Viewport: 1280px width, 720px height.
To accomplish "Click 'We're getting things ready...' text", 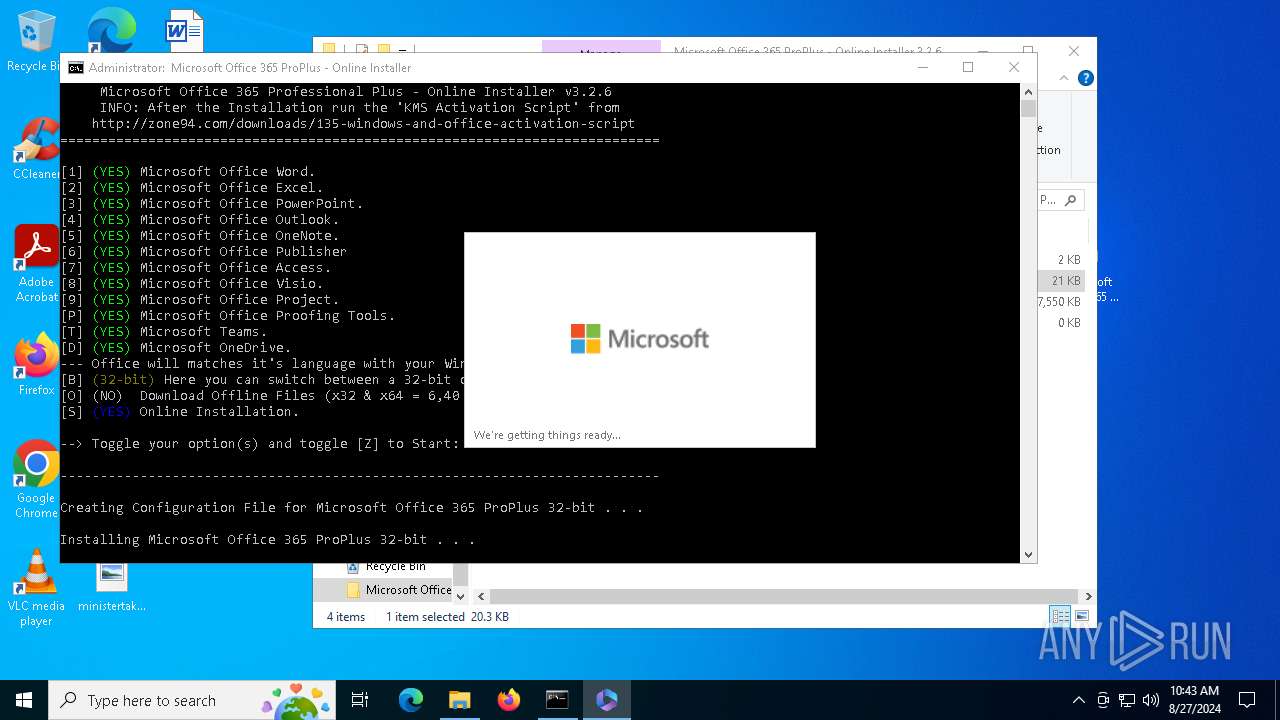I will 547,435.
